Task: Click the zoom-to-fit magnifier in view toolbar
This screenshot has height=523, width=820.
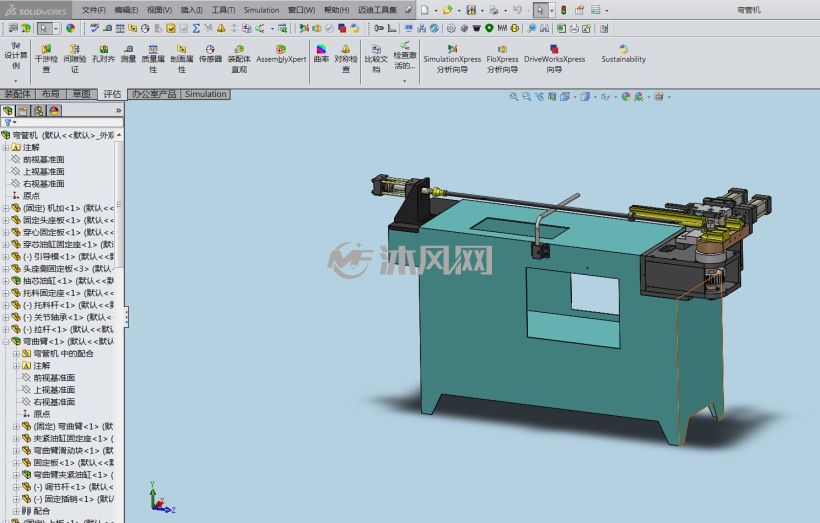Action: click(x=514, y=97)
